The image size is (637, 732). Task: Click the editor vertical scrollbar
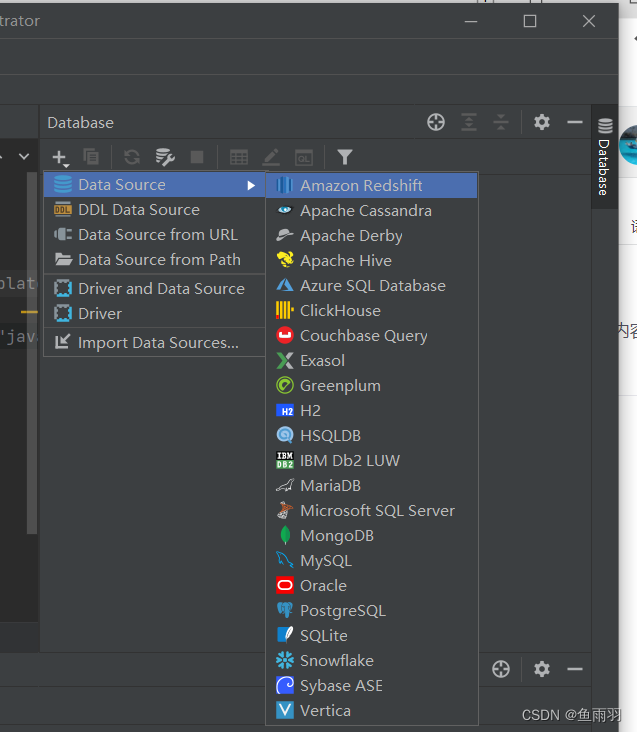coord(32,352)
